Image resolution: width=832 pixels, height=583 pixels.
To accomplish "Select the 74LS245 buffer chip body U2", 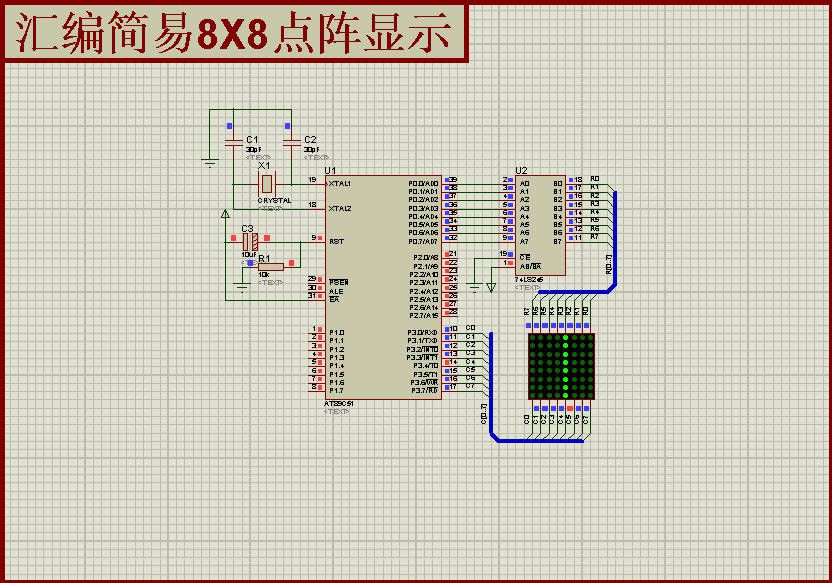I will pyautogui.click(x=540, y=225).
